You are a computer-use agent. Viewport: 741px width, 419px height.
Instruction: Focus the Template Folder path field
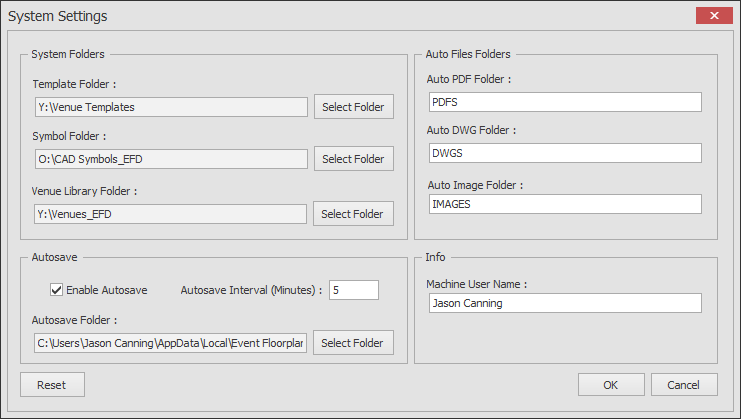coord(171,107)
